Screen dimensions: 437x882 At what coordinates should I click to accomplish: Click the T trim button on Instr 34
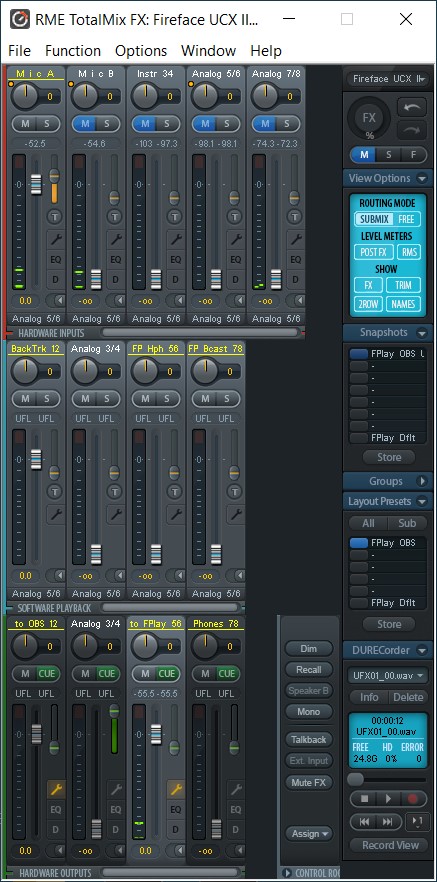174,216
